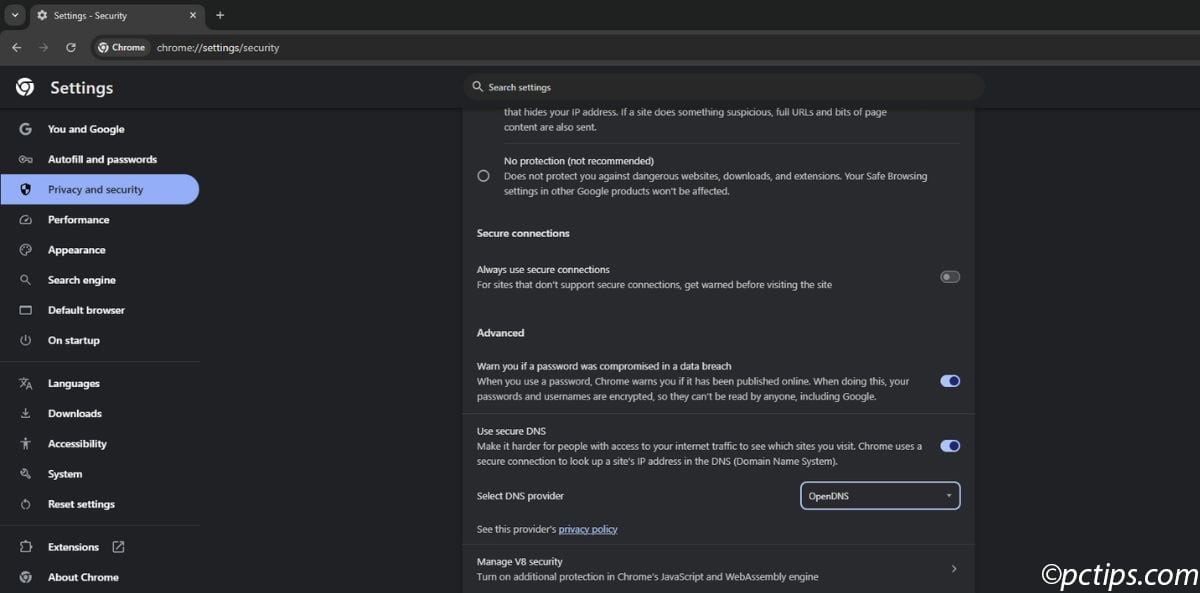Enable Always use secure connections toggle
1200x593 pixels.
pyautogui.click(x=950, y=277)
